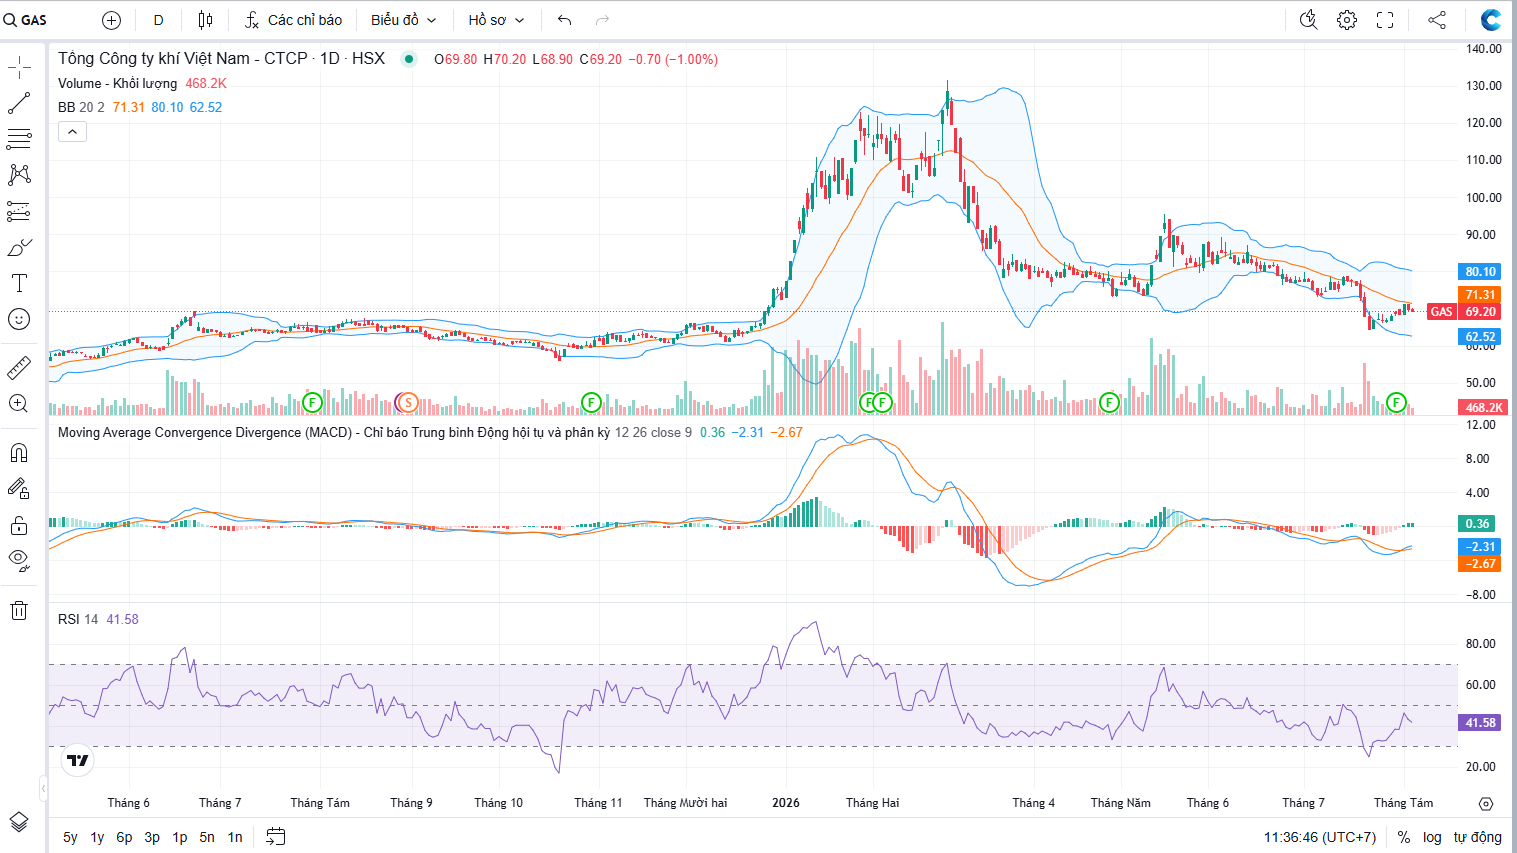Collapse the left drawing toolbar arrow
This screenshot has width=1517, height=853.
point(43,789)
